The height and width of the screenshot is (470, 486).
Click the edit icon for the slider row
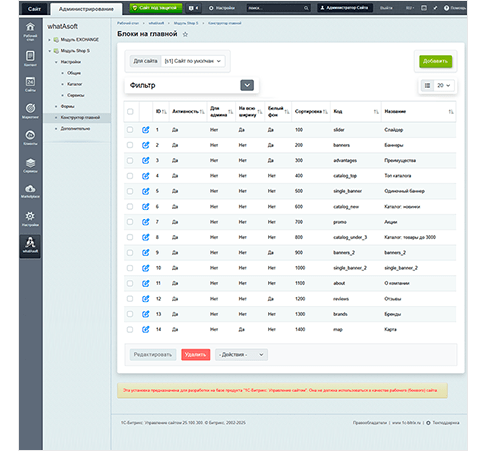146,130
